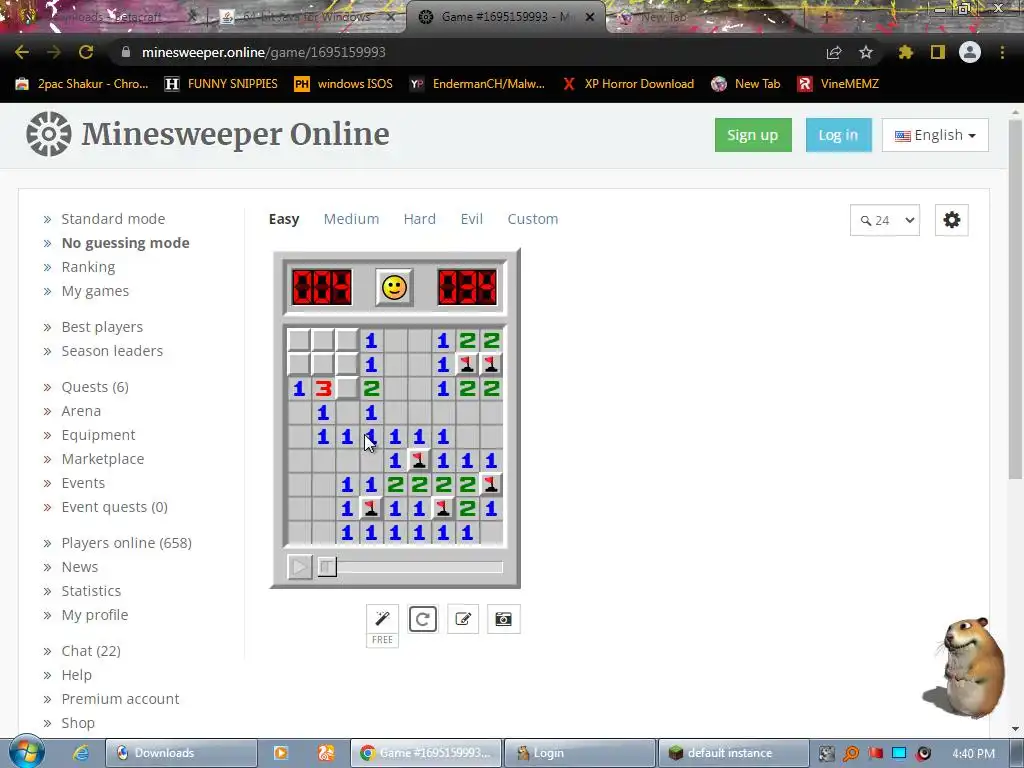Screen dimensions: 1024x768
Task: Open the Windows Start orb
Action: pos(27,752)
